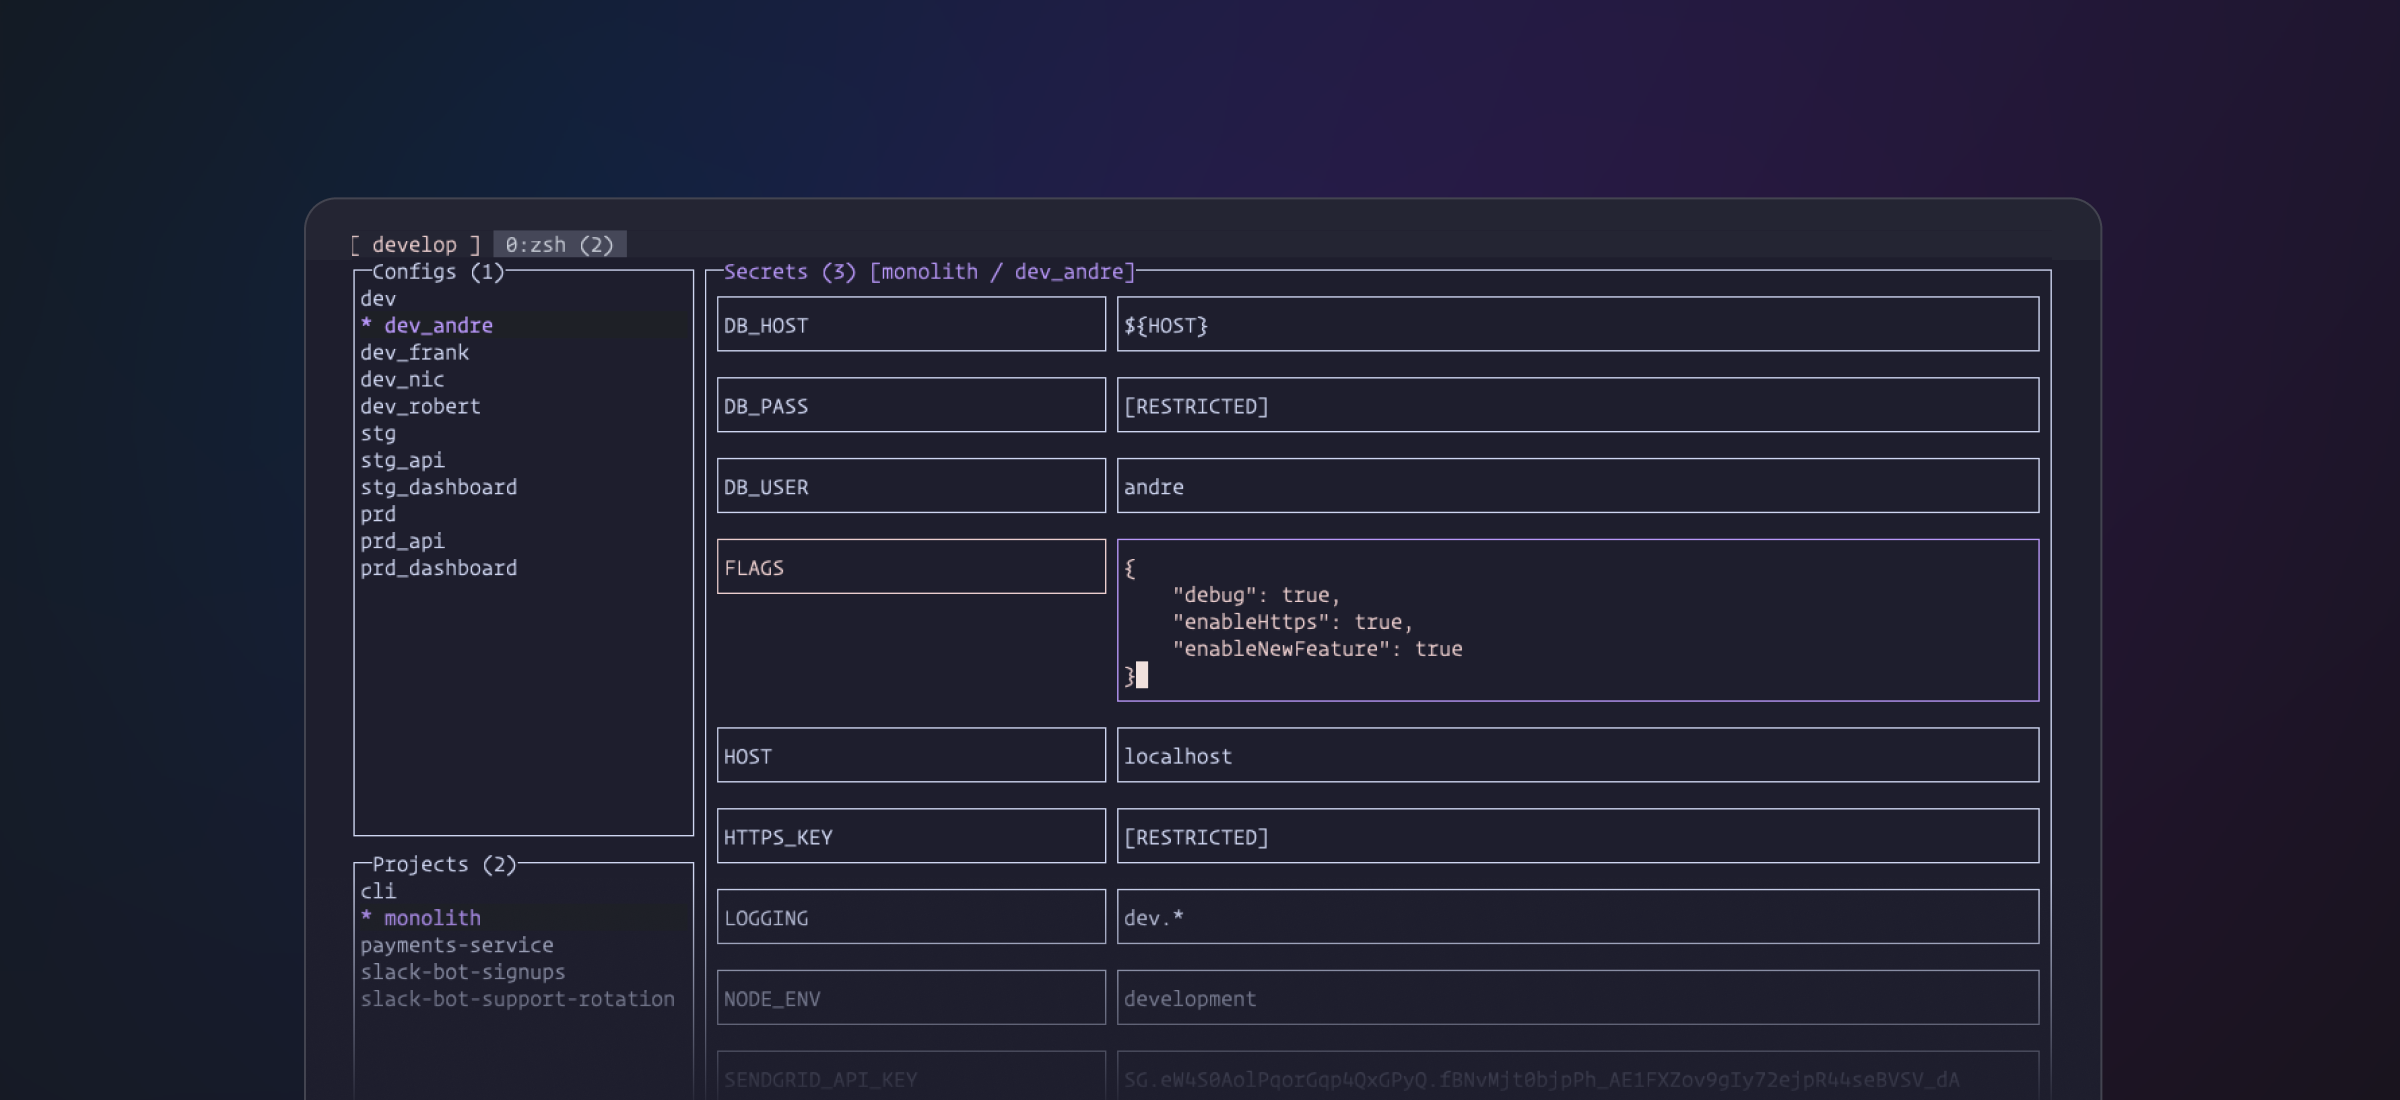Open the payments-service project
2400x1100 pixels.
[456, 945]
